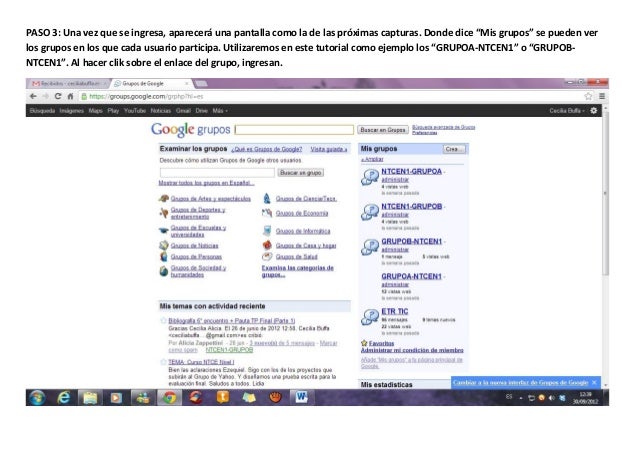The height and width of the screenshot is (452, 638).
Task: Click the NTCEN1-GRUPOB group icon
Action: click(x=369, y=212)
